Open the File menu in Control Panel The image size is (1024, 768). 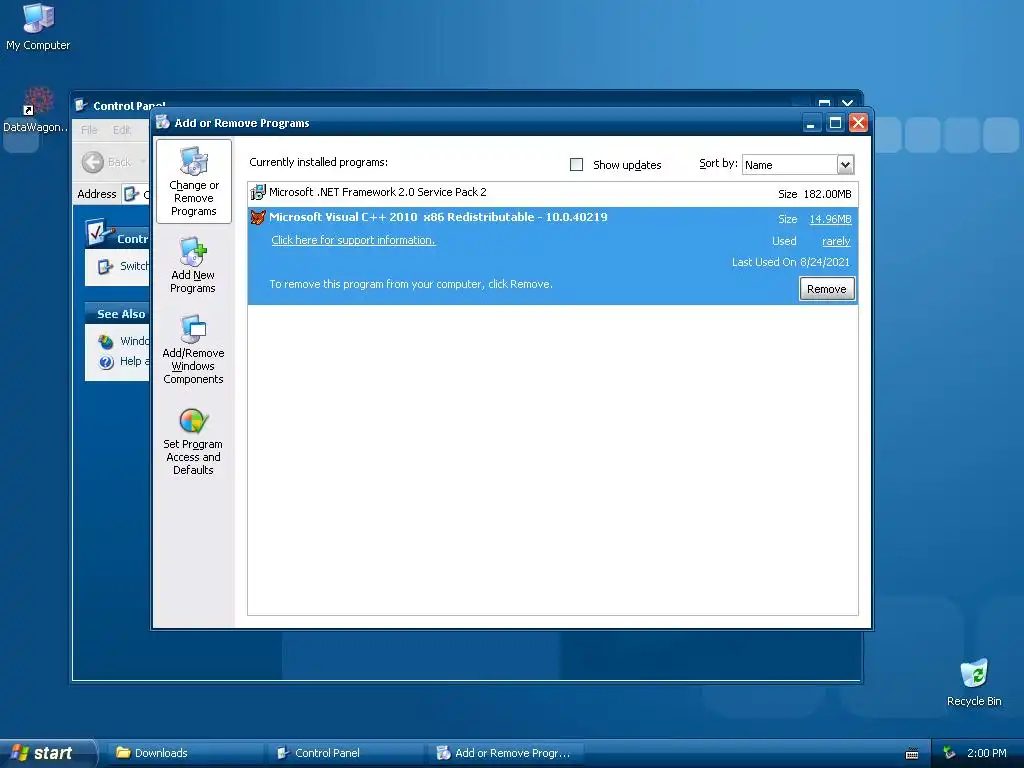coord(89,130)
